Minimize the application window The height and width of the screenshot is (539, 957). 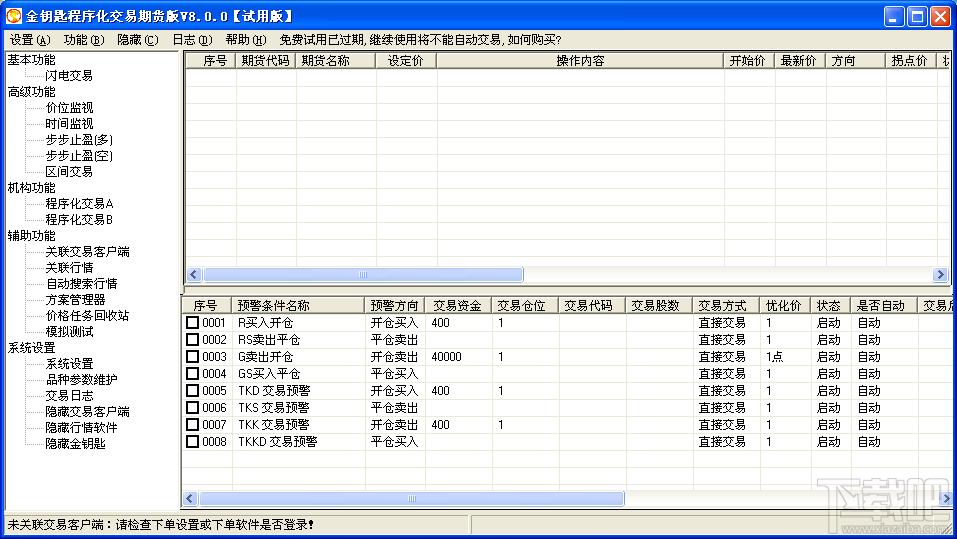895,16
